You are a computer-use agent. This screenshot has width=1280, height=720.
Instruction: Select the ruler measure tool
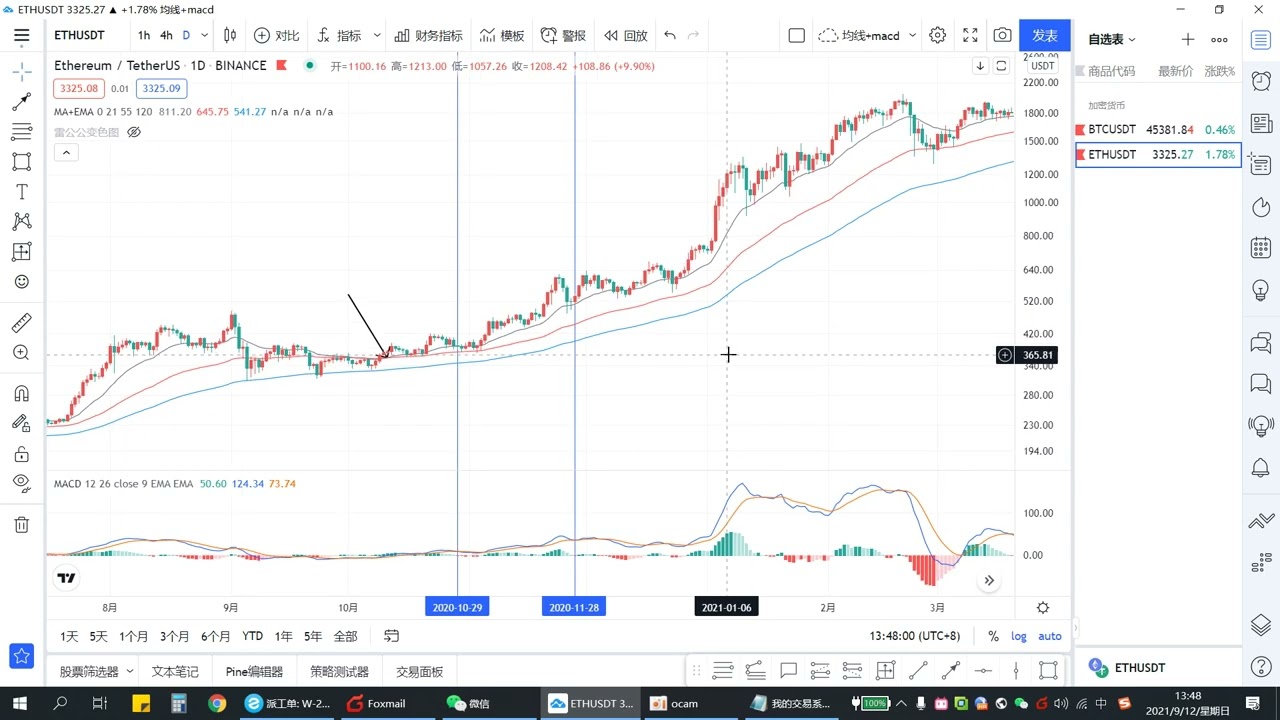[21, 323]
